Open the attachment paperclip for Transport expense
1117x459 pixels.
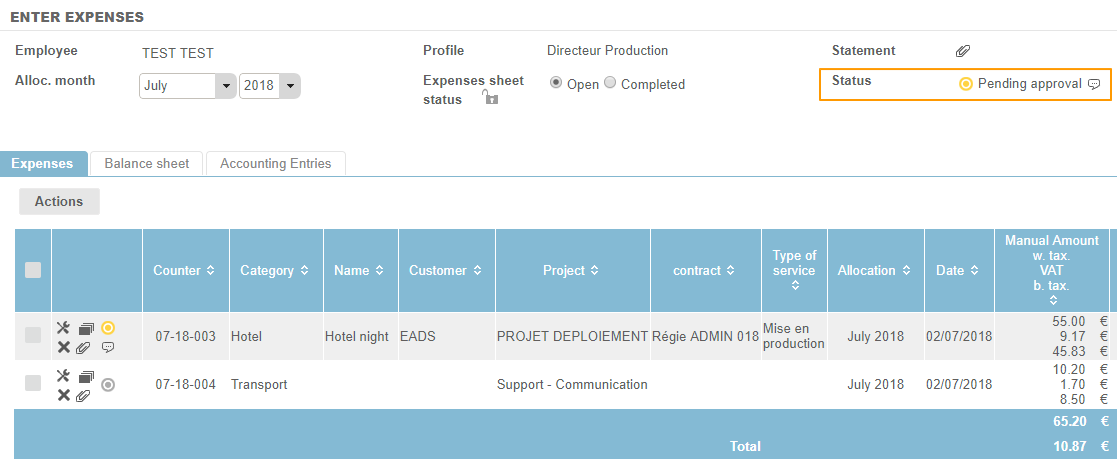pos(85,395)
